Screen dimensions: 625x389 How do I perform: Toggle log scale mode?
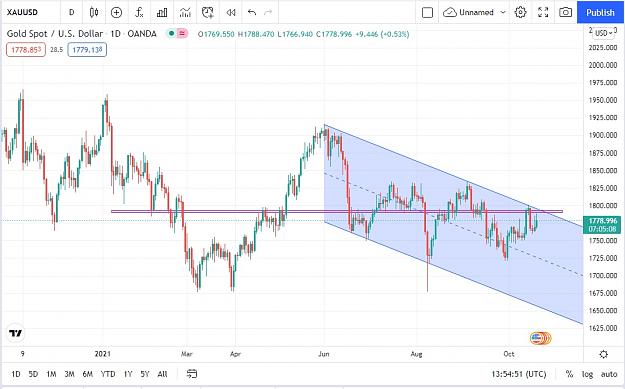[588, 374]
